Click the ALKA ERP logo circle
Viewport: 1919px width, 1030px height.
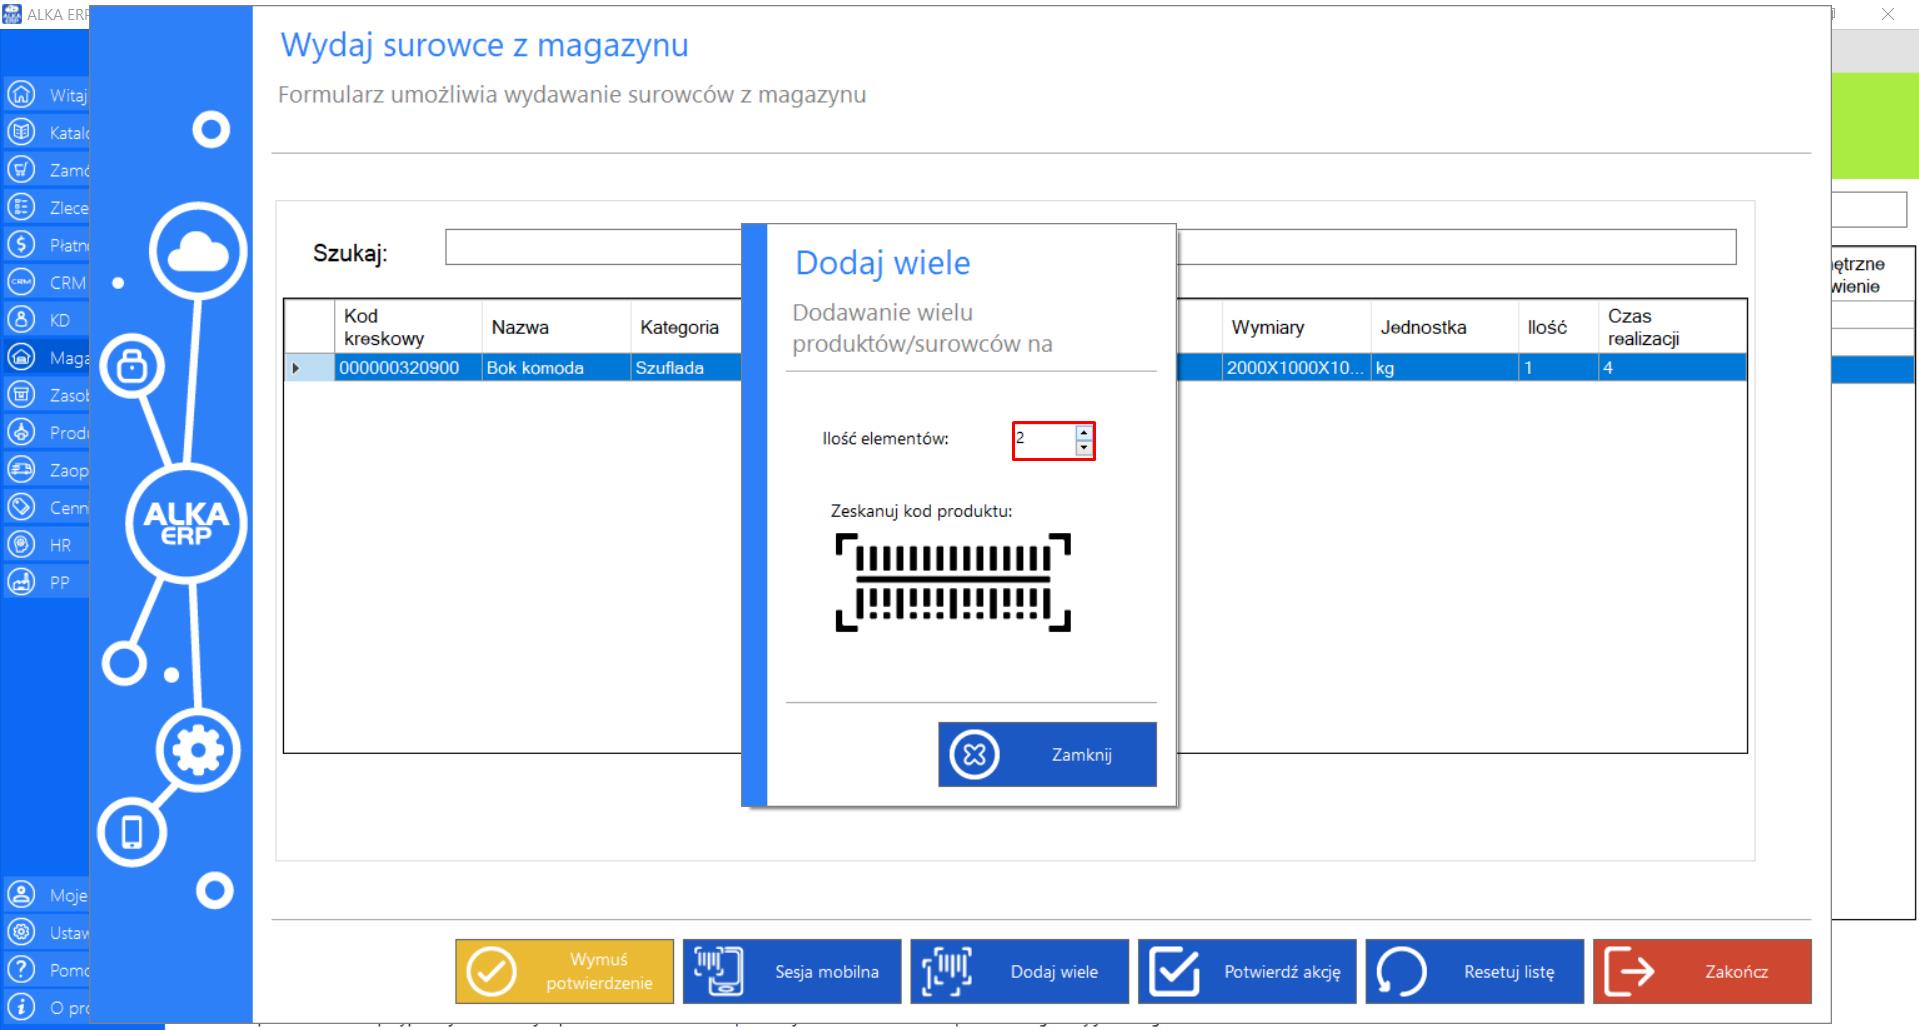coord(186,523)
